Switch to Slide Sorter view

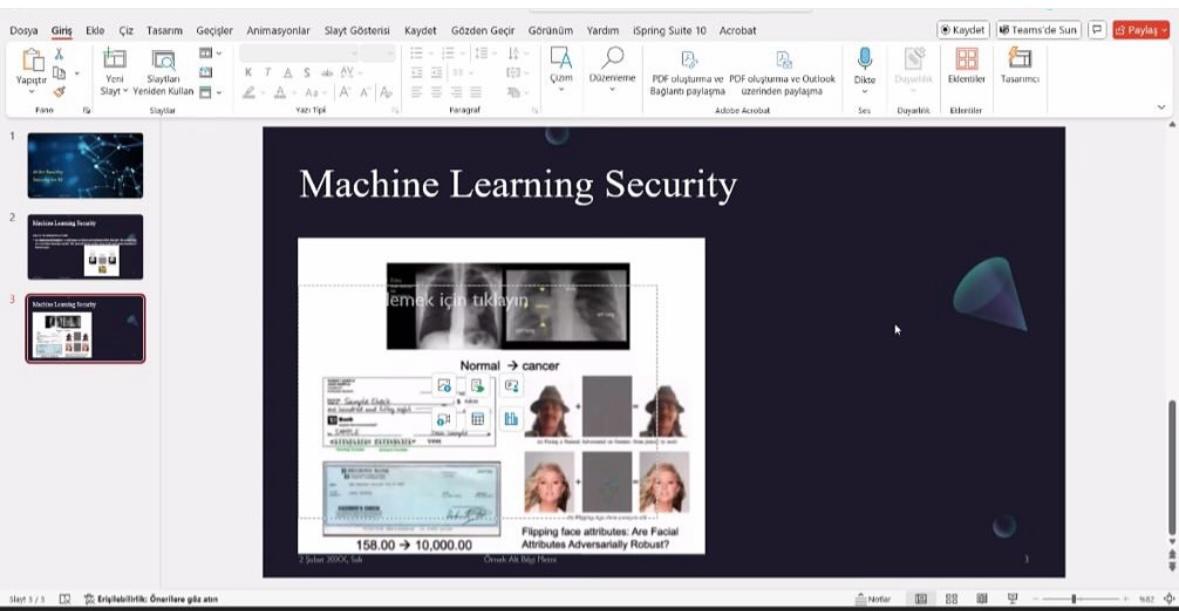point(951,599)
